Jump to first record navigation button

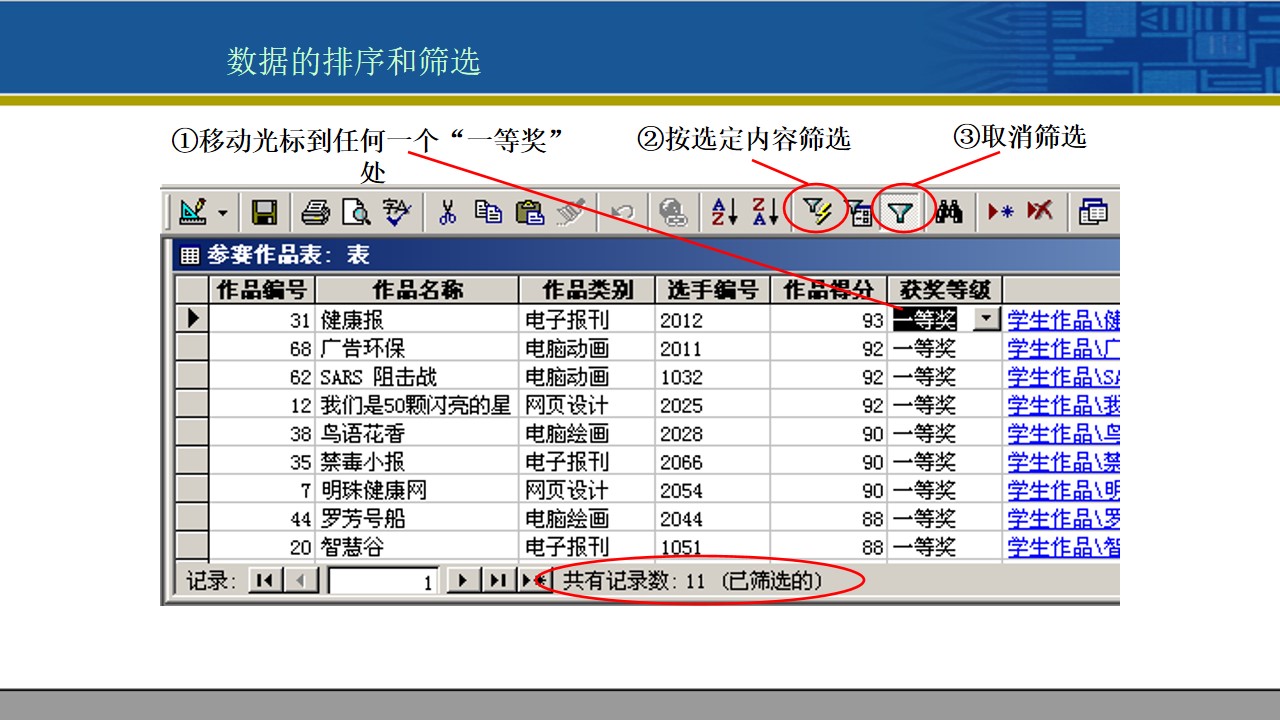tap(264, 580)
